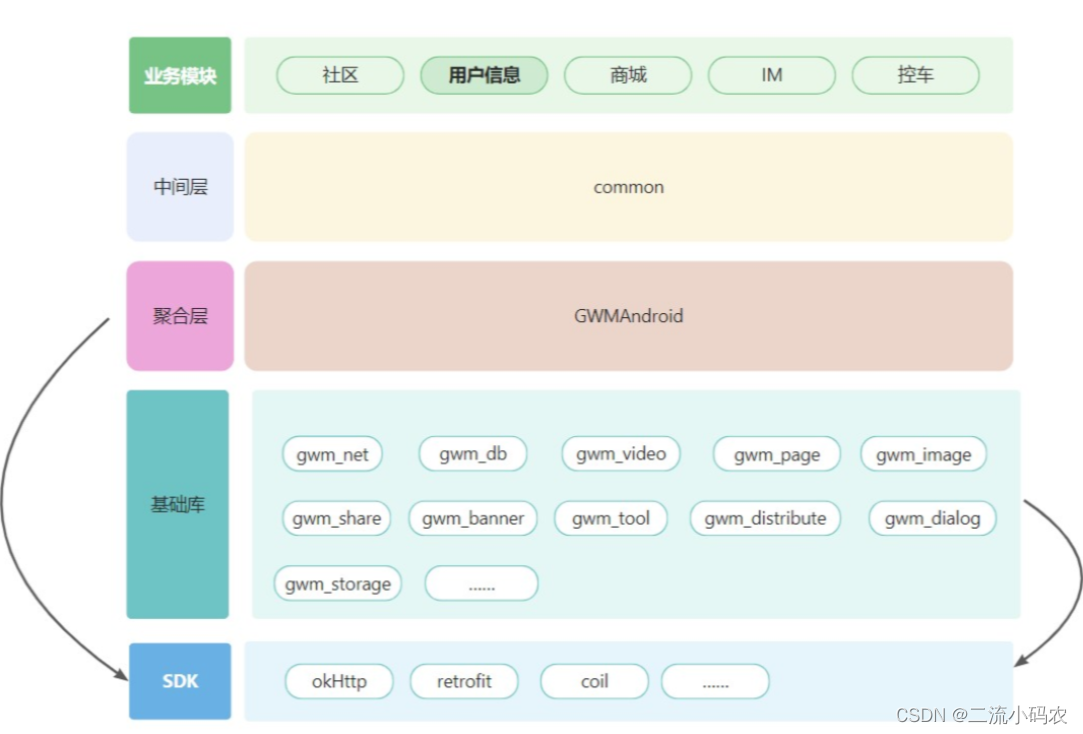Click the gwm_share library pill
The height and width of the screenshot is (734, 1083).
tap(336, 519)
